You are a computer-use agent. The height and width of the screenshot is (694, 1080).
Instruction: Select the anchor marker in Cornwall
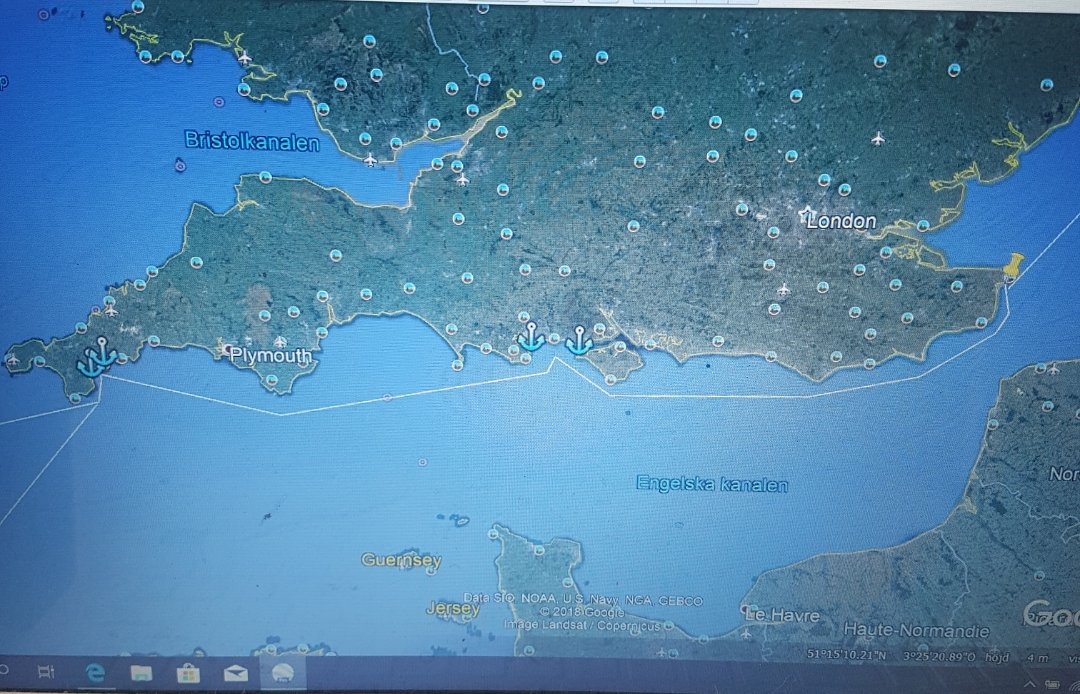coord(99,357)
